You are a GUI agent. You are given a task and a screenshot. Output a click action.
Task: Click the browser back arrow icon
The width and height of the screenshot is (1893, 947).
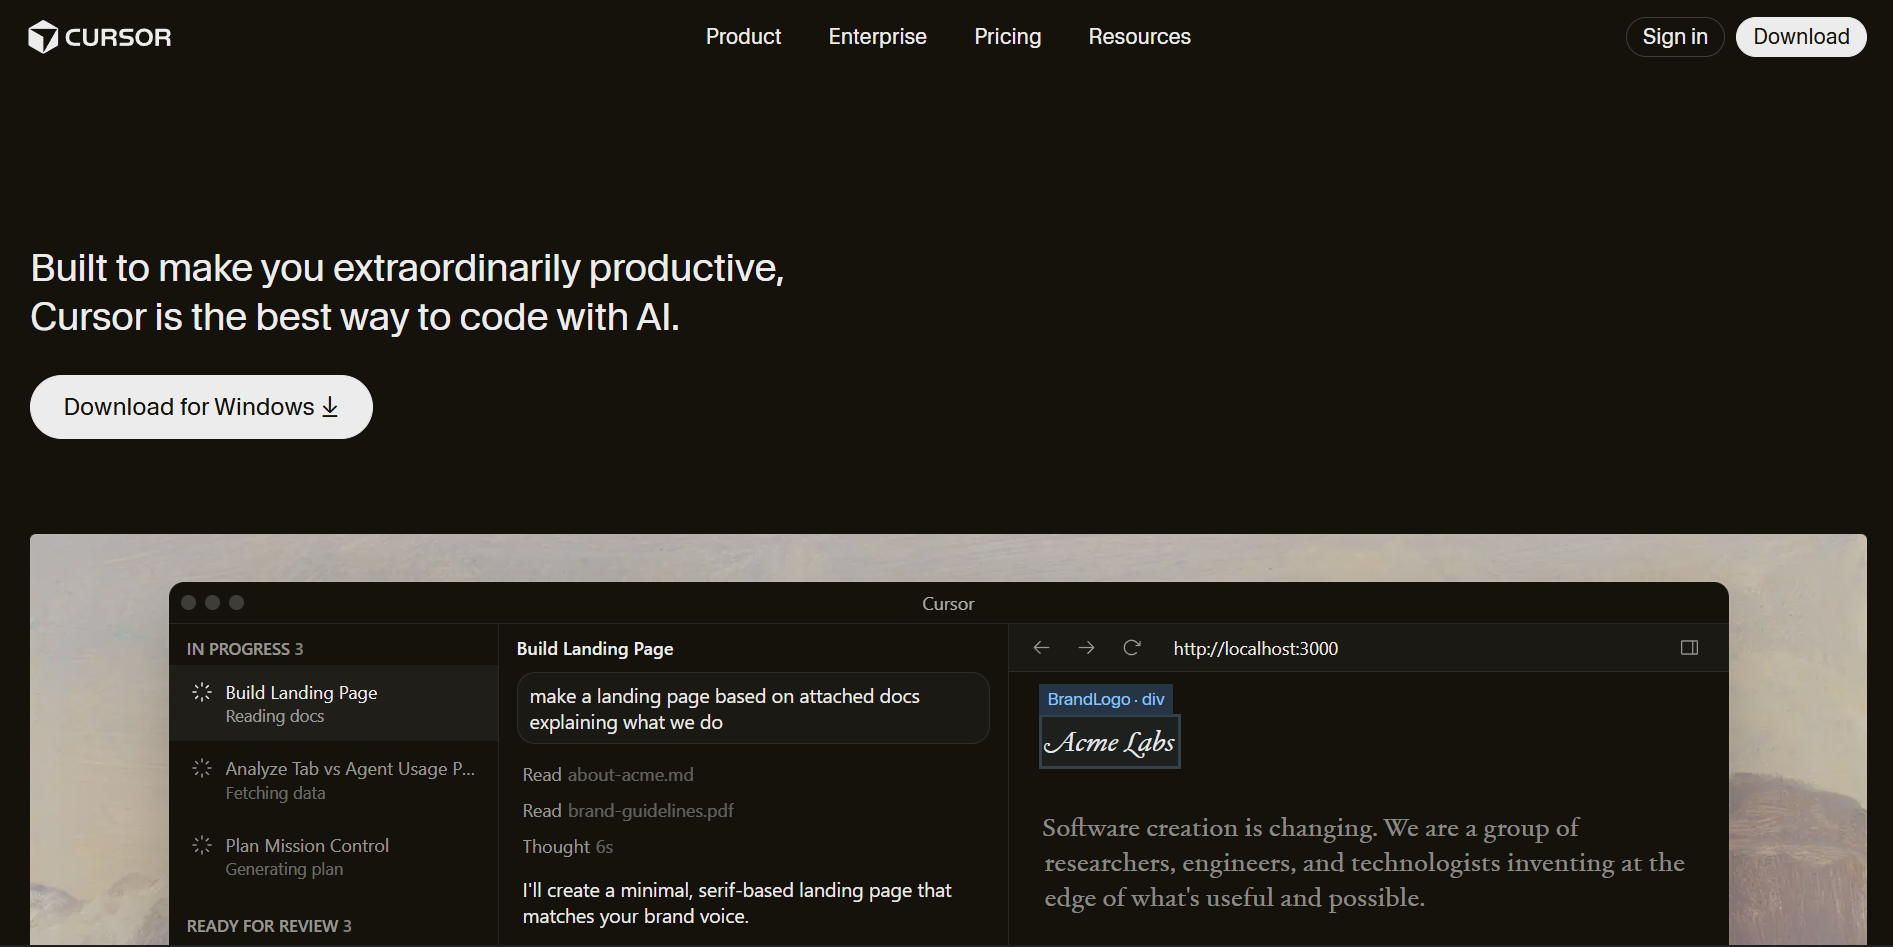pyautogui.click(x=1041, y=648)
